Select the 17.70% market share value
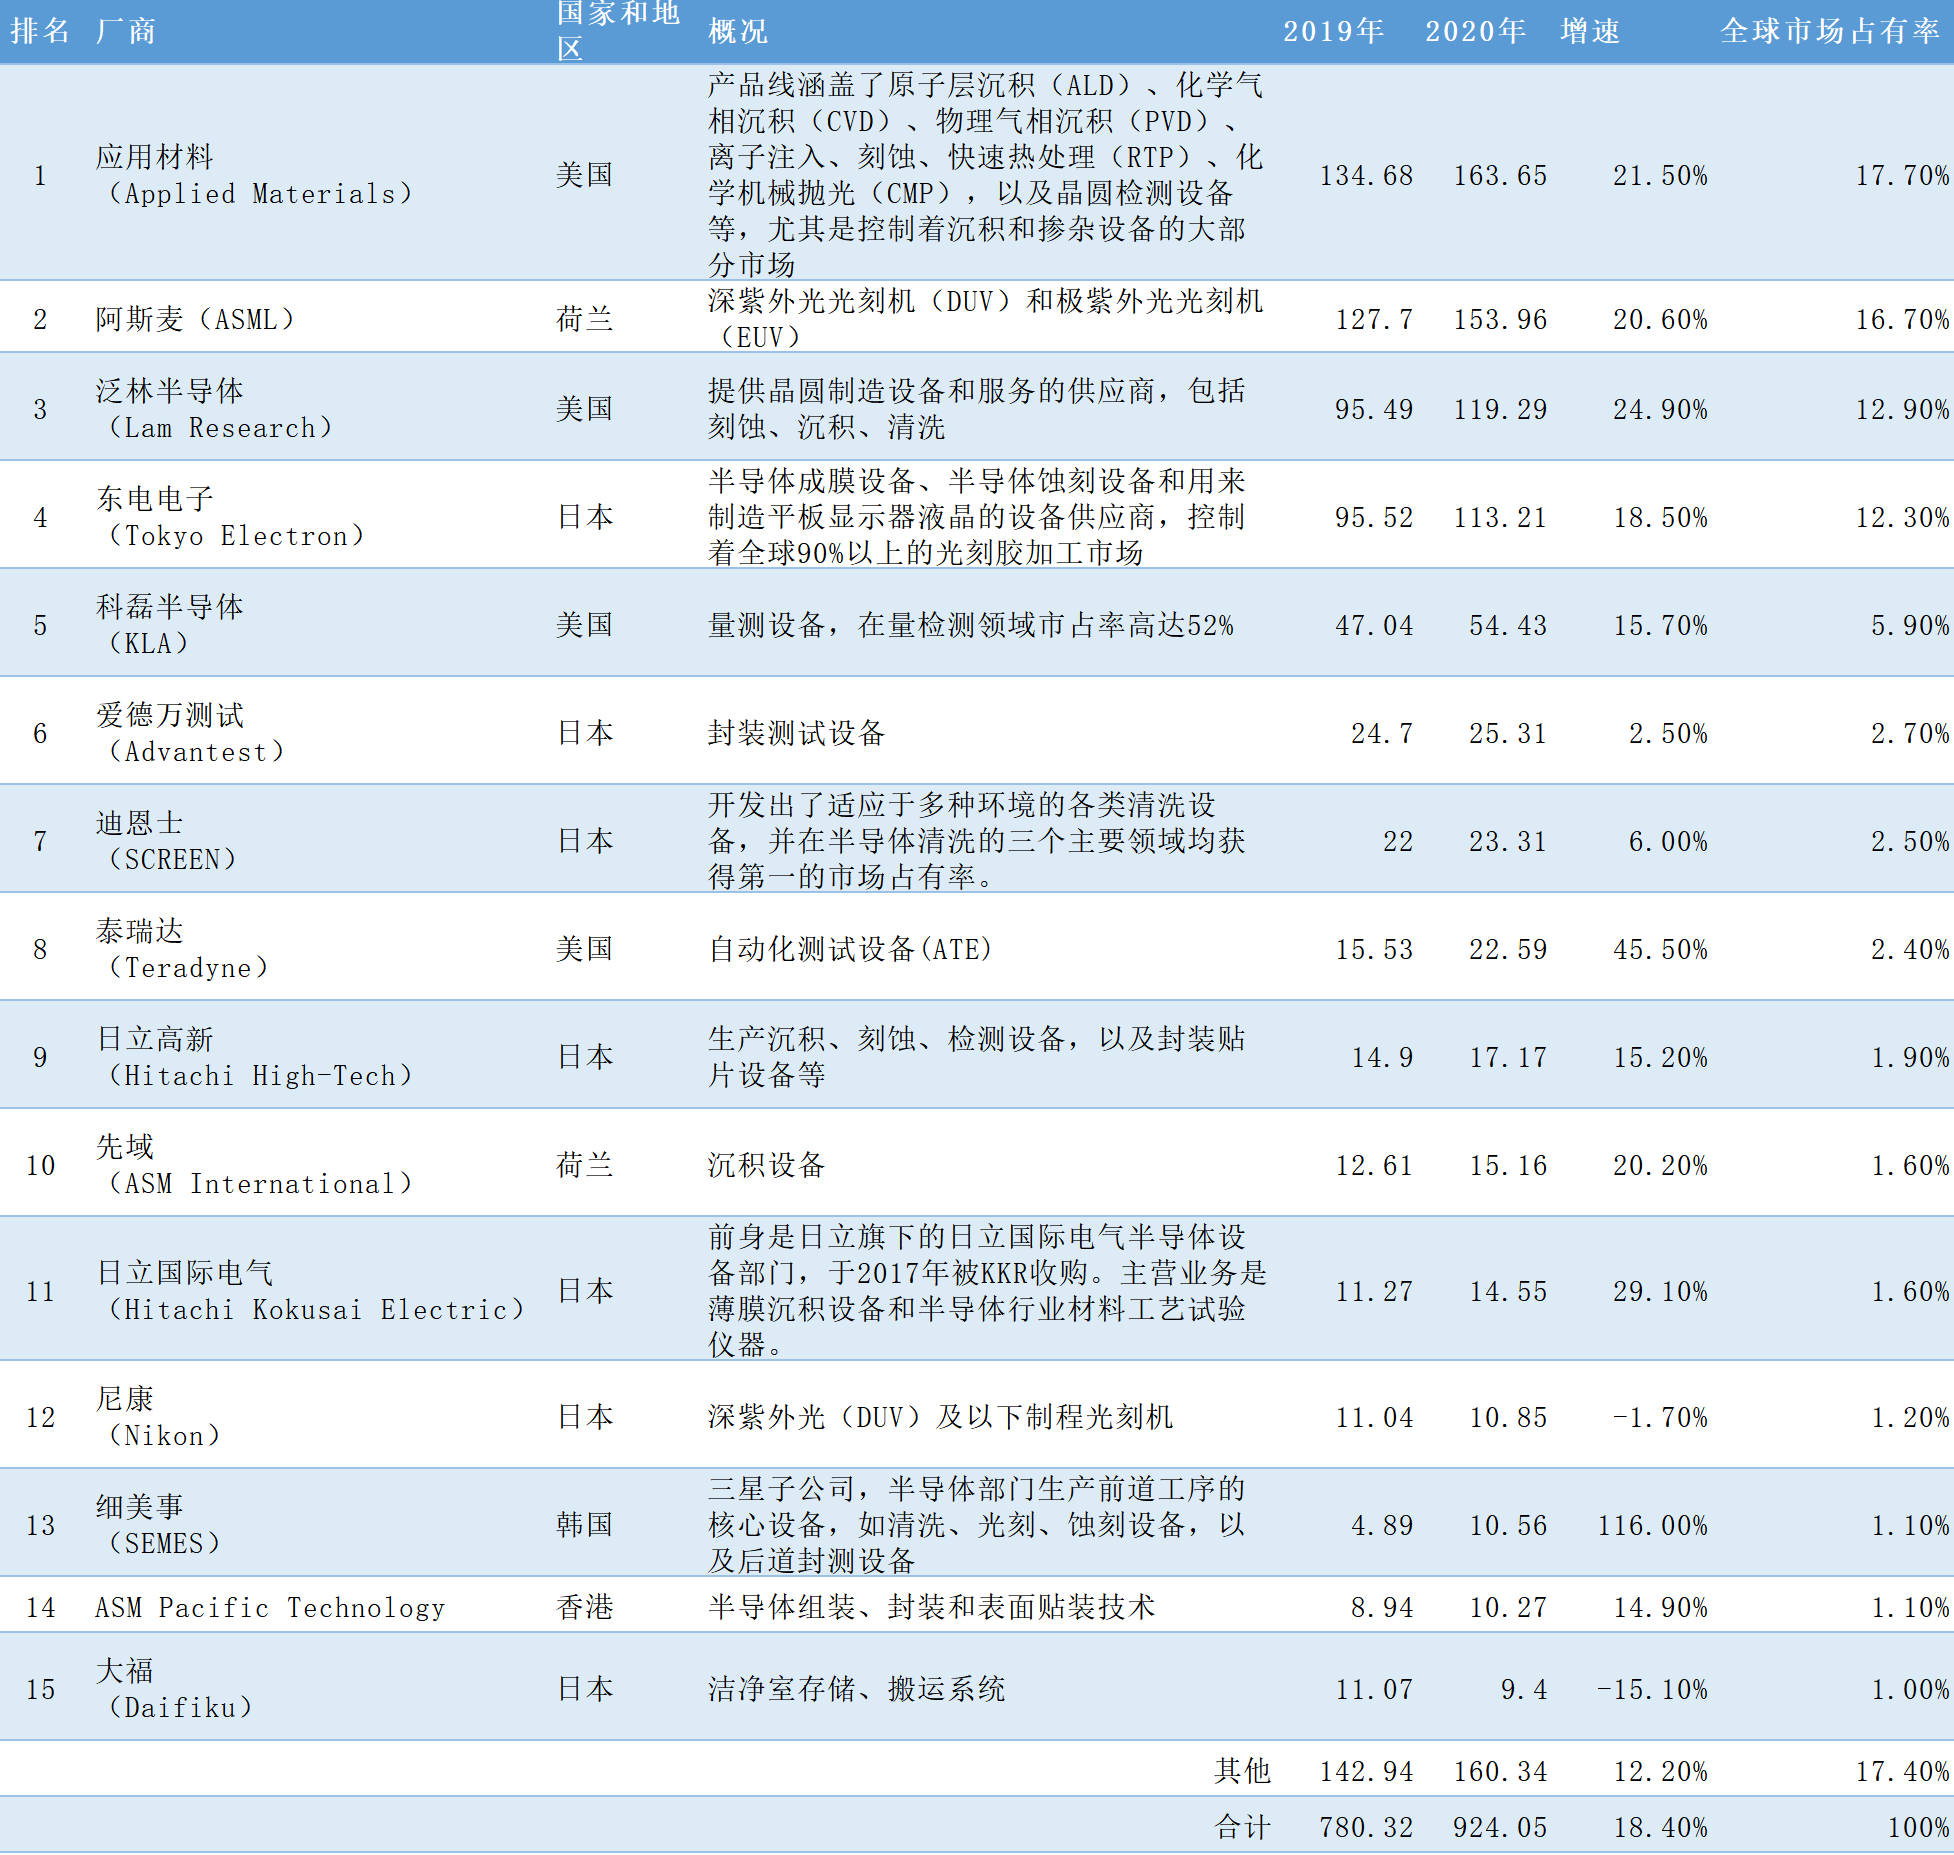Viewport: 1954px width, 1855px height. (x=1902, y=175)
